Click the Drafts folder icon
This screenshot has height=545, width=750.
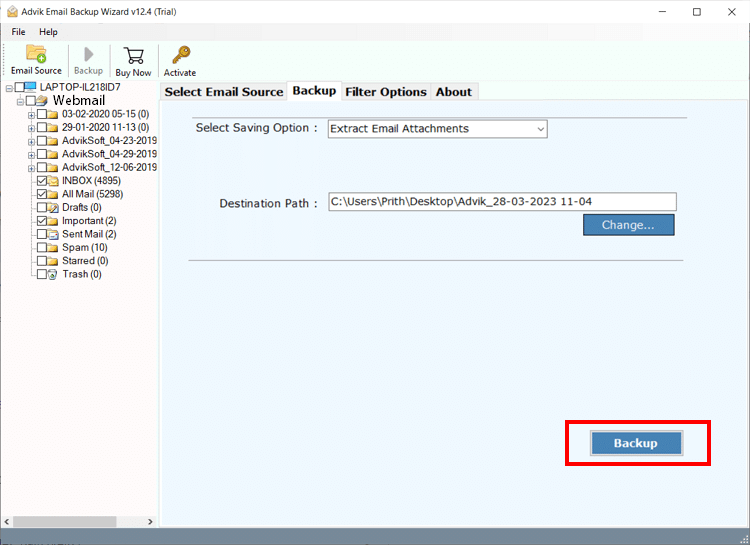pos(53,208)
